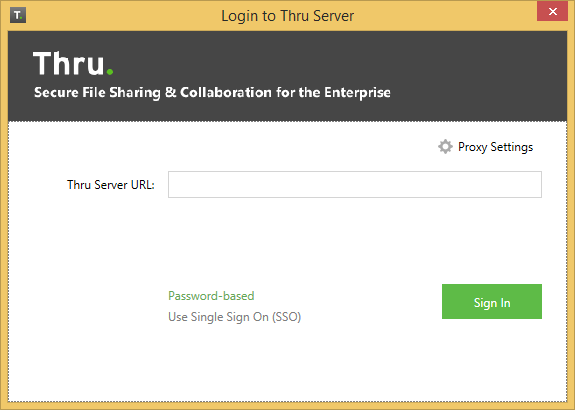The image size is (575, 410).
Task: Click the green dot in Thru logo
Action: click(x=110, y=72)
